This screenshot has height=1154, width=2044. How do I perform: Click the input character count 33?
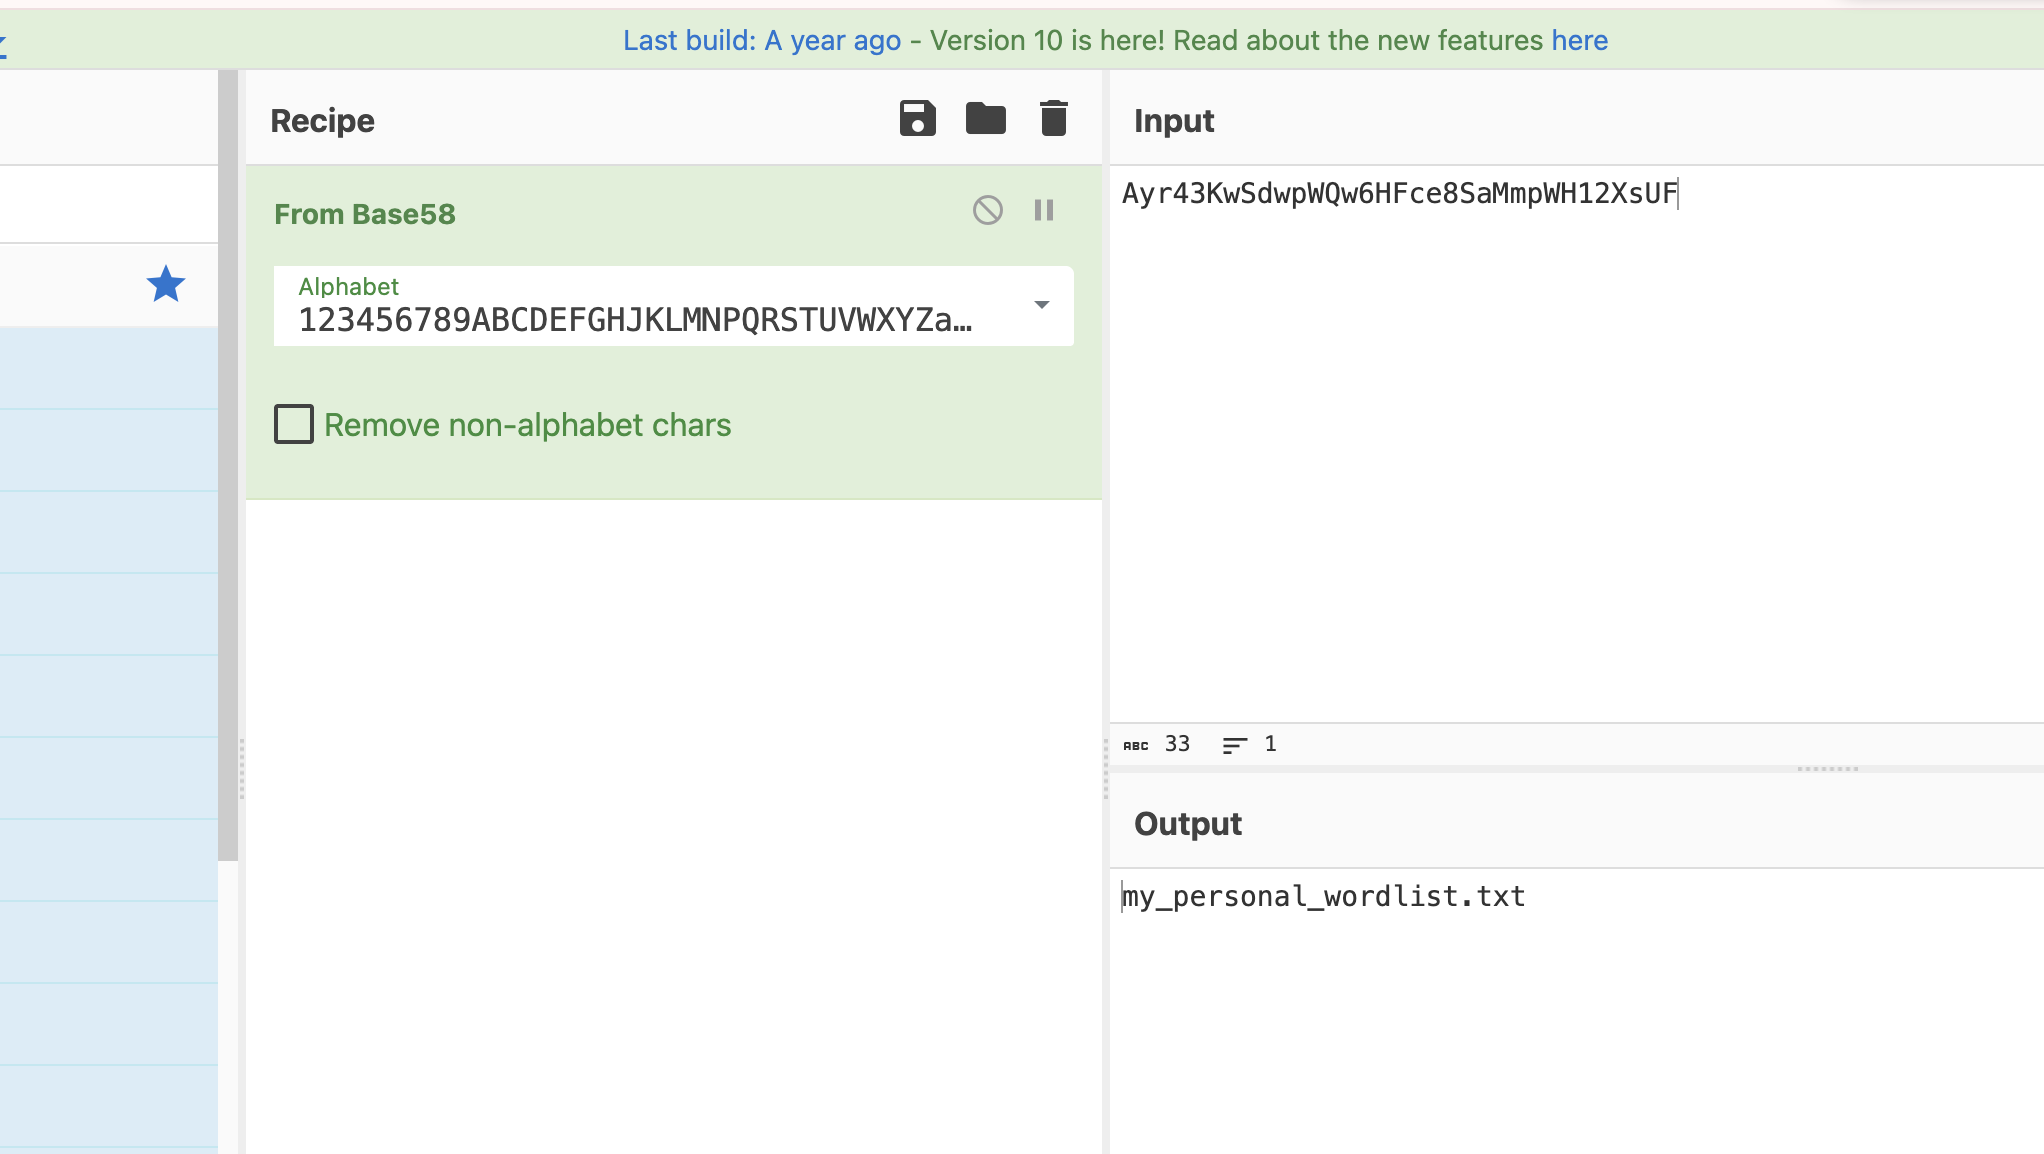click(x=1177, y=744)
